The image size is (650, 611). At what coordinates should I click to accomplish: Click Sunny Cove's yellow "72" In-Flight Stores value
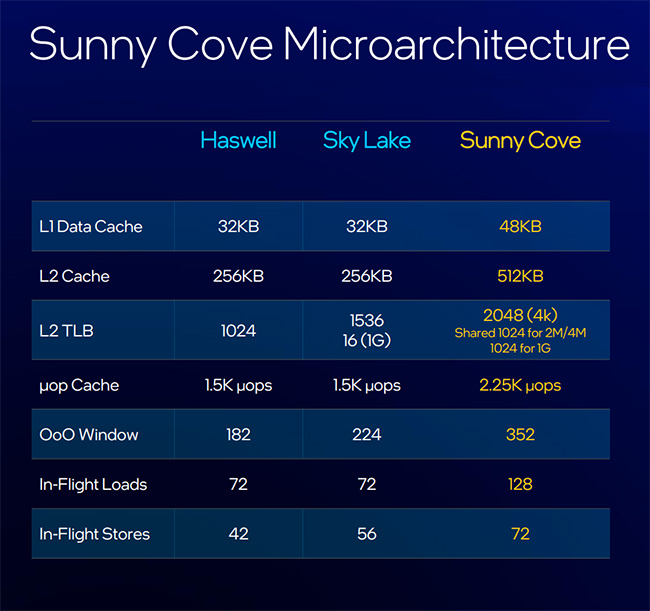[520, 534]
